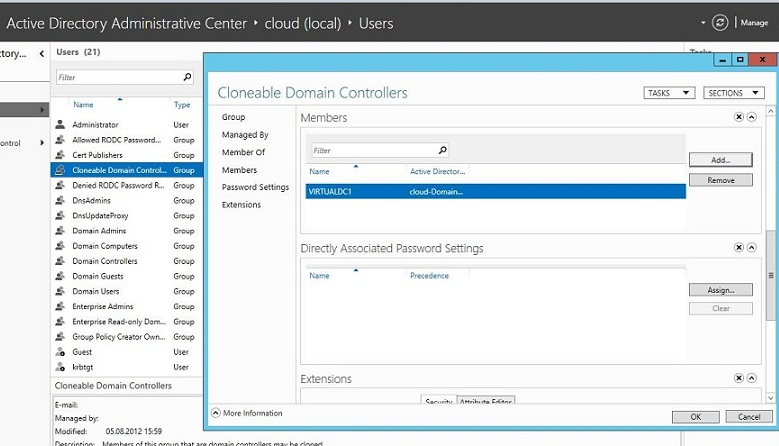Click the DnsUpdateProxy group icon
The height and width of the screenshot is (446, 779).
pos(60,216)
